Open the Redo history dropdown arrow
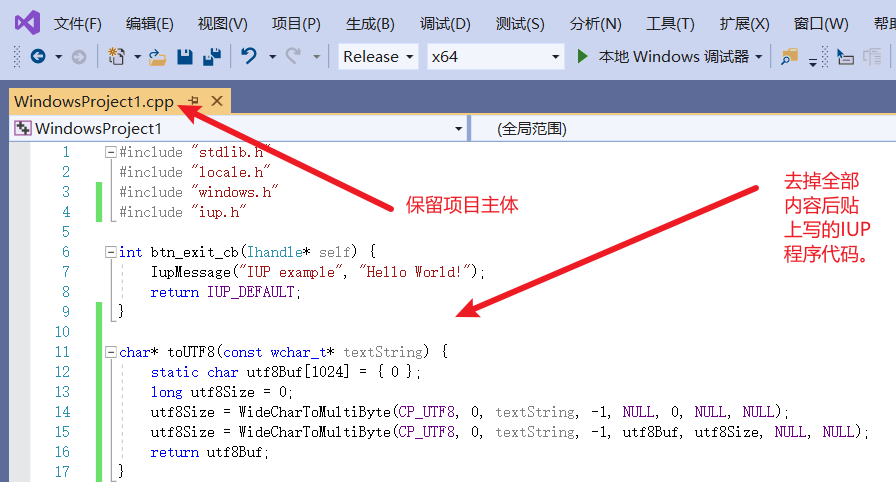This screenshot has width=896, height=482. pyautogui.click(x=317, y=57)
